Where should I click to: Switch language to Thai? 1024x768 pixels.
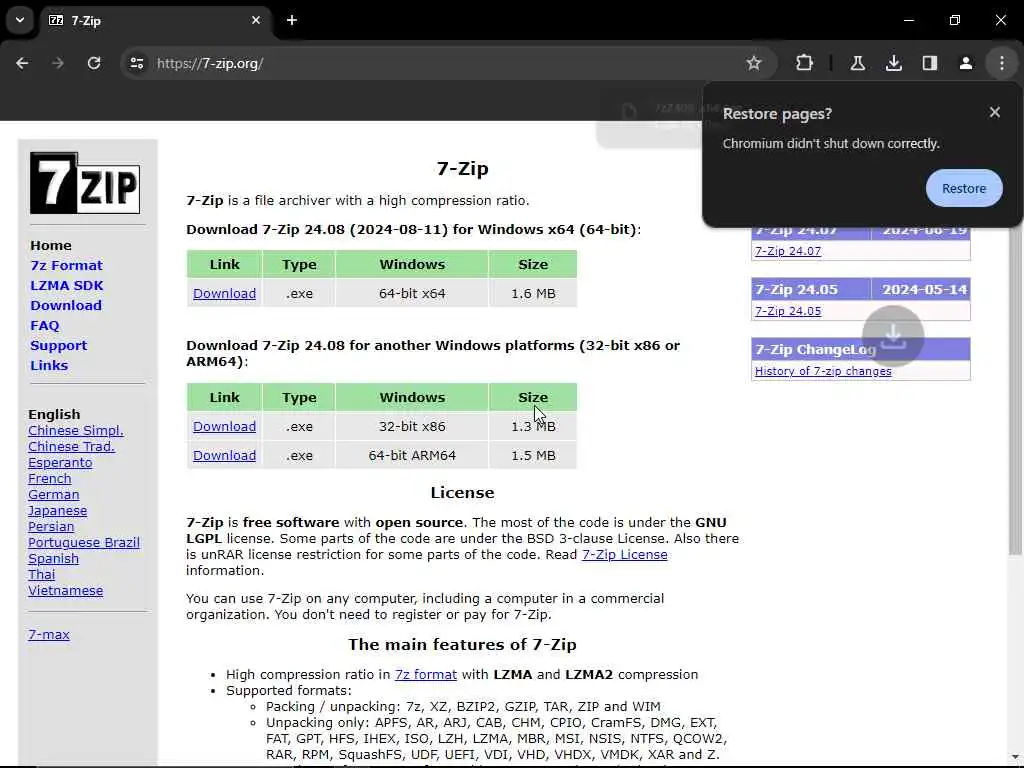[x=41, y=575]
